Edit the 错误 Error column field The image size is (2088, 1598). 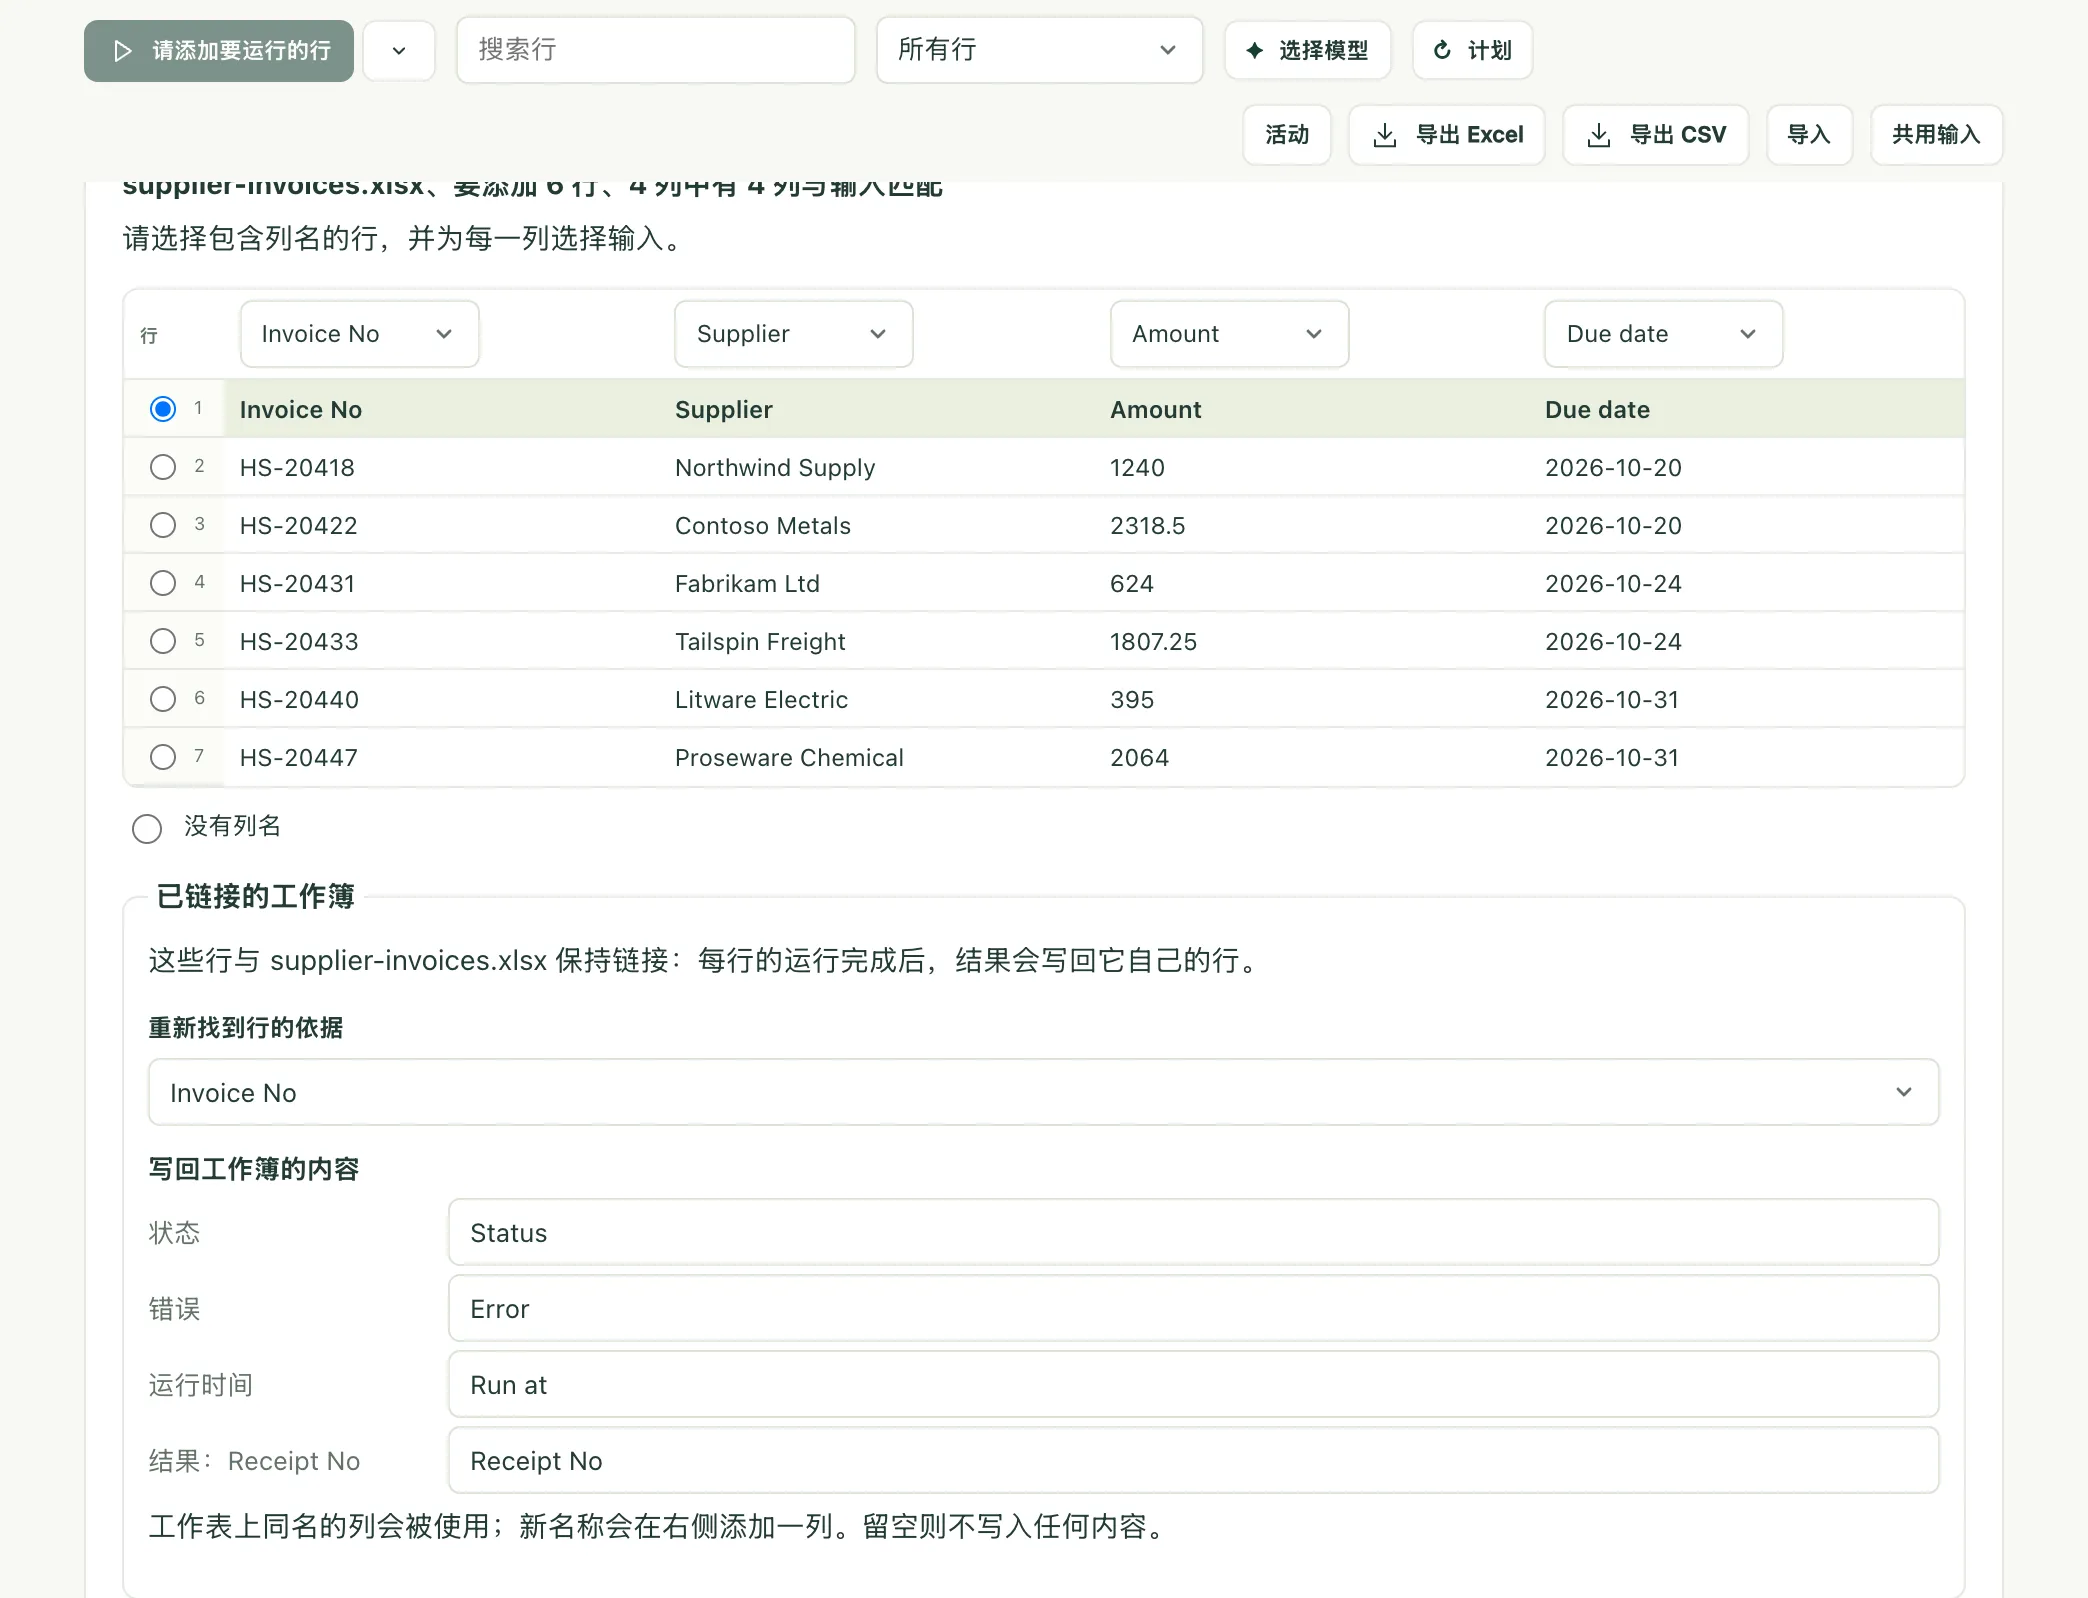[1193, 1308]
